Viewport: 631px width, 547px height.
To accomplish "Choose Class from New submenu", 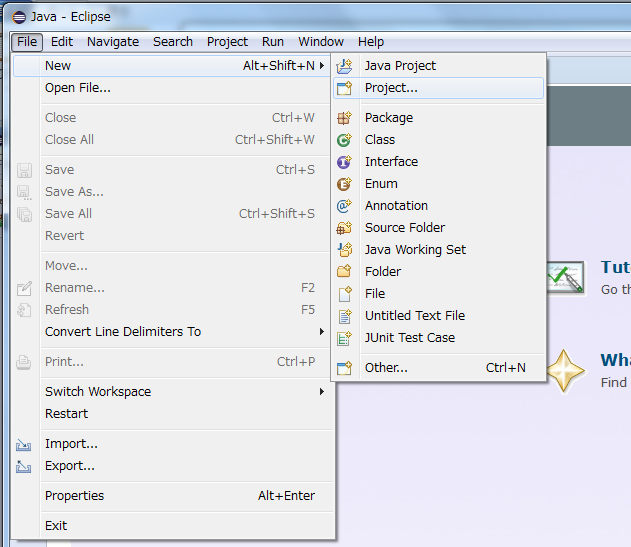I will tap(438, 140).
